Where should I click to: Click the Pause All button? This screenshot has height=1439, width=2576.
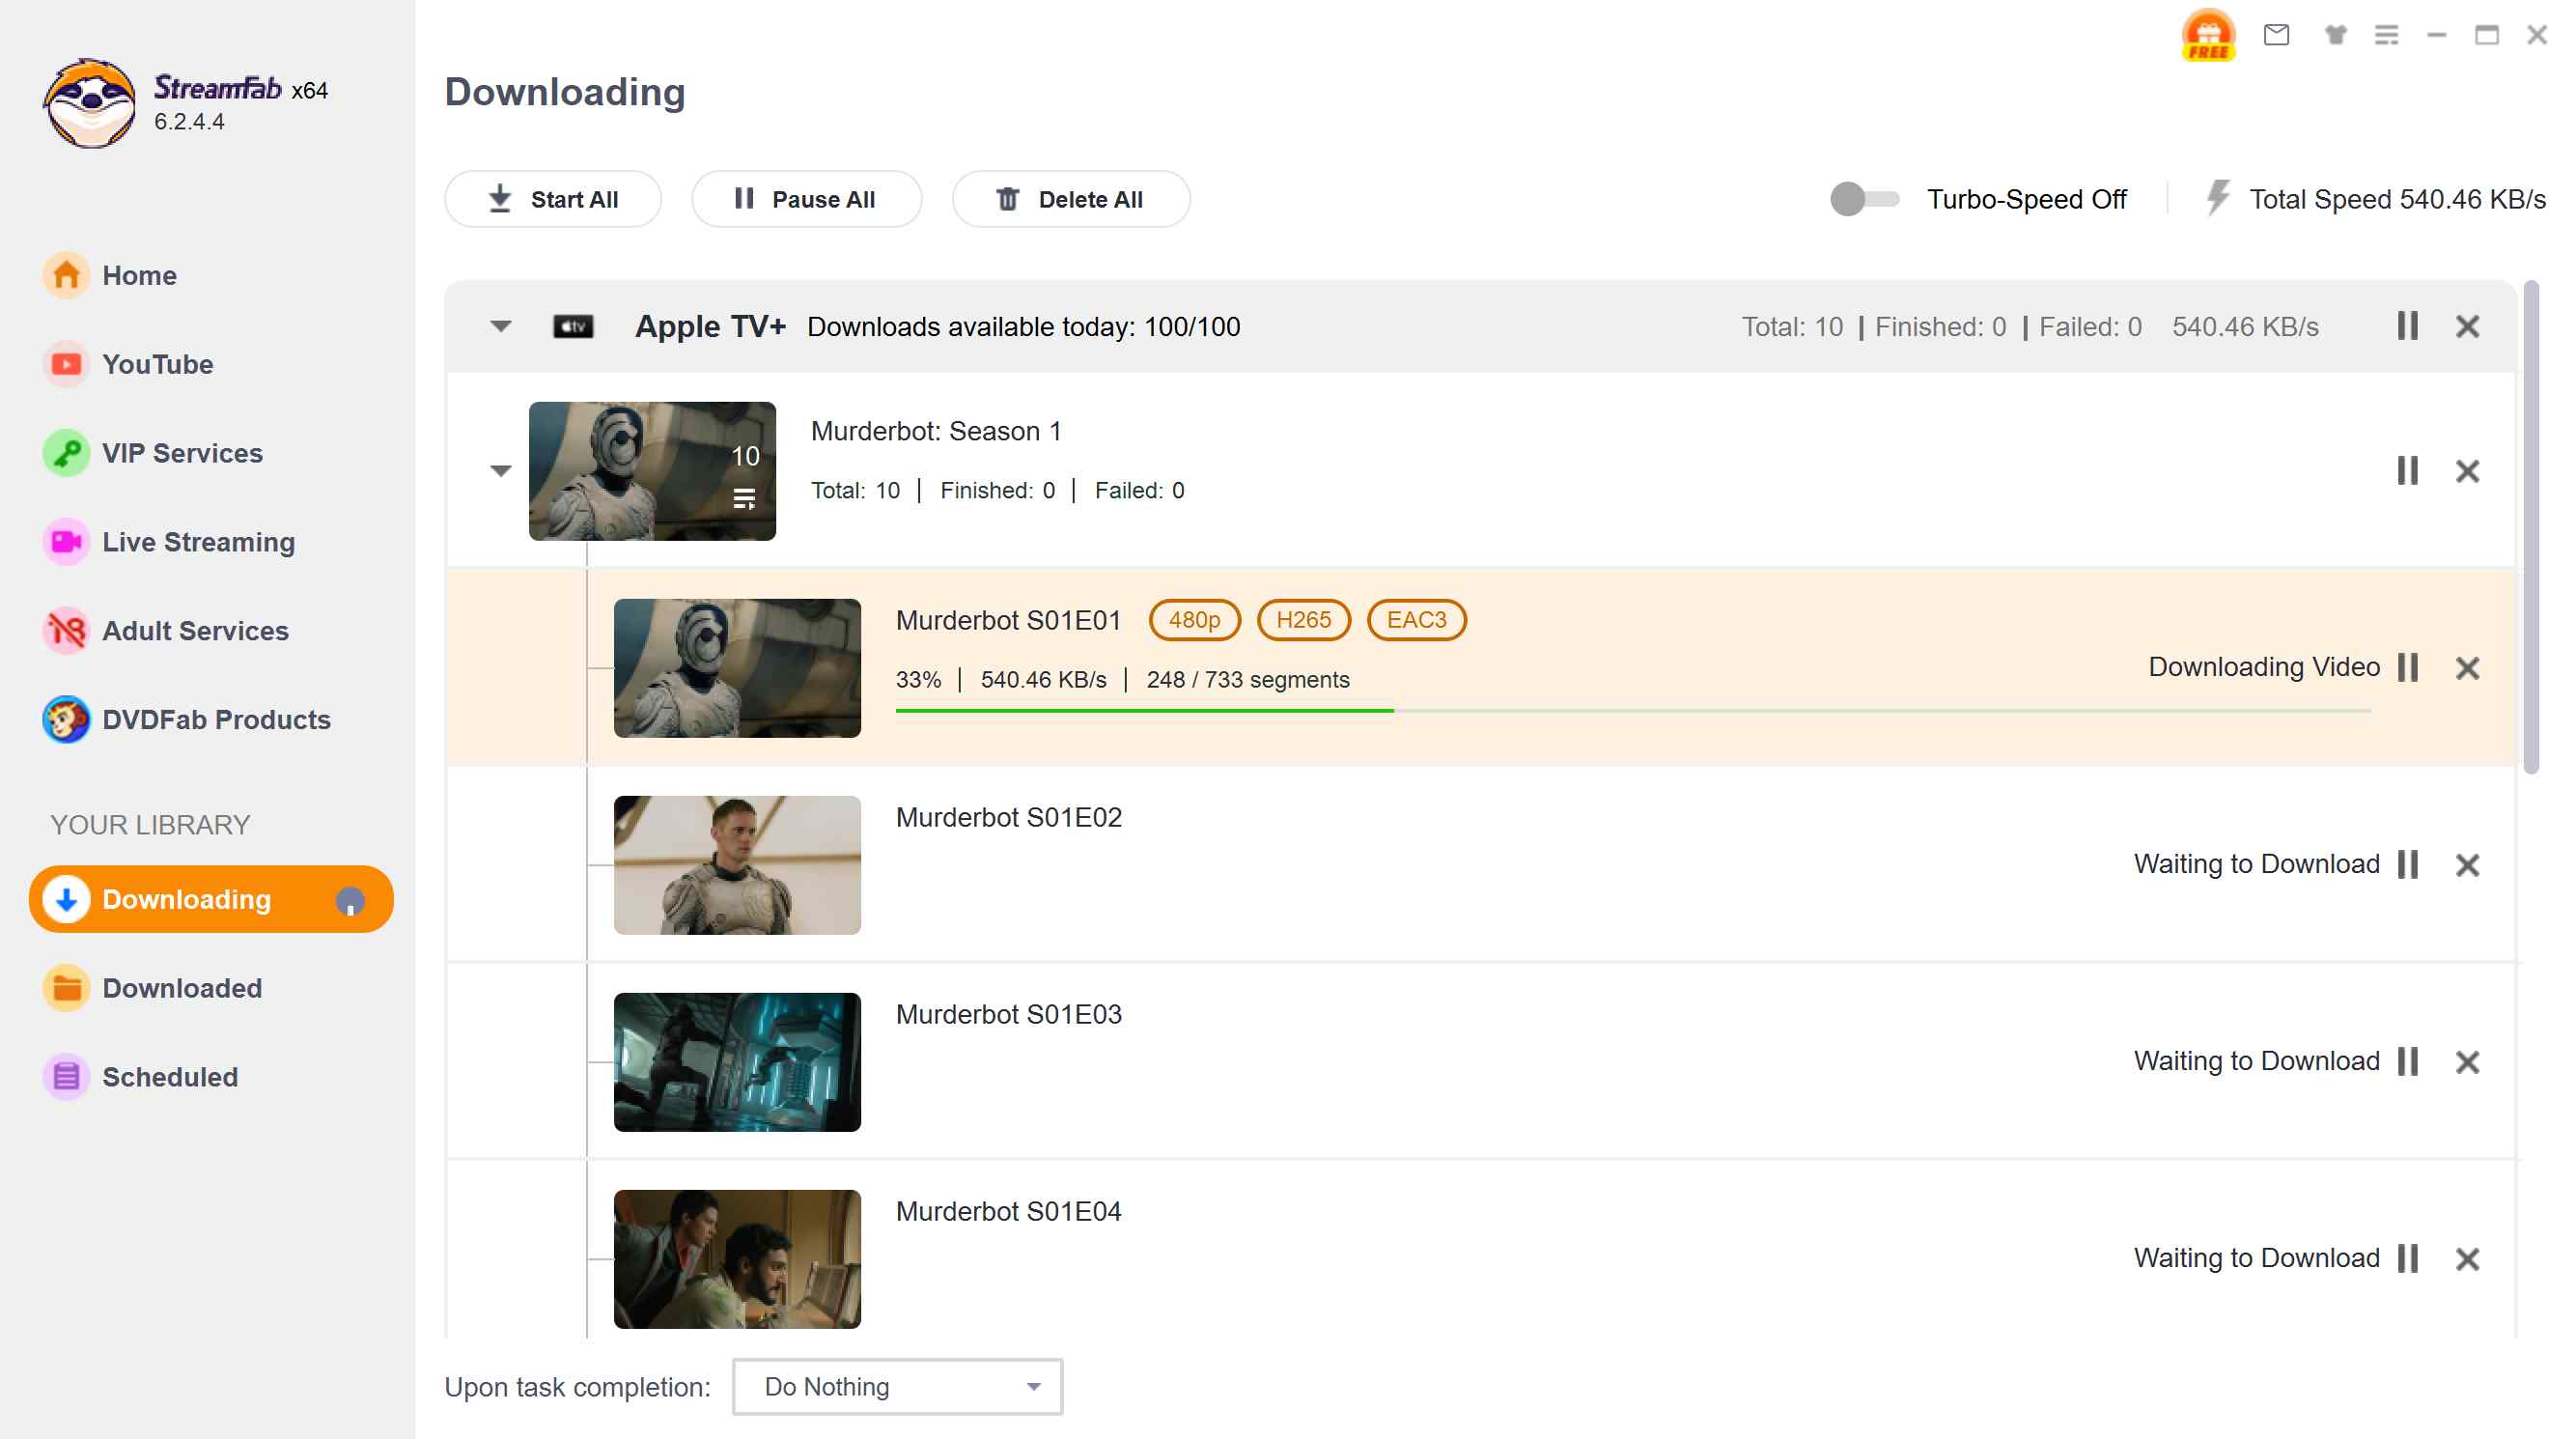tap(806, 199)
